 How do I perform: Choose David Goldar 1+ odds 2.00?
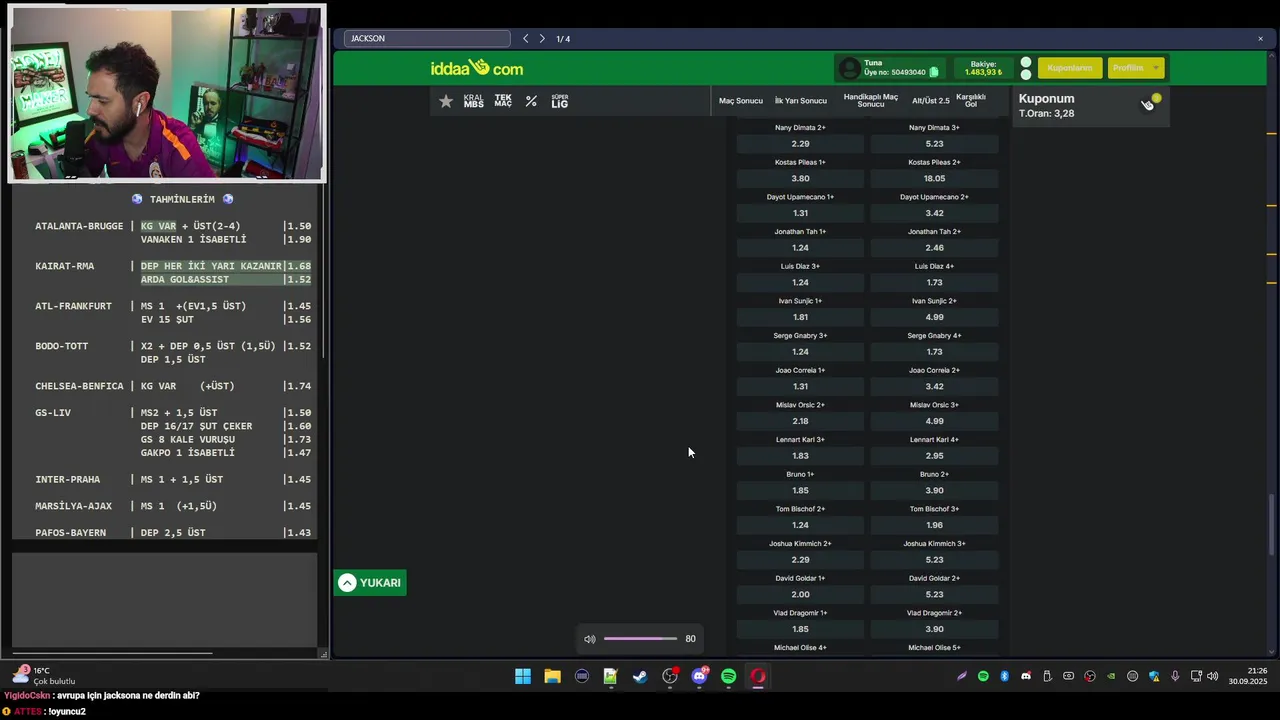pos(800,595)
